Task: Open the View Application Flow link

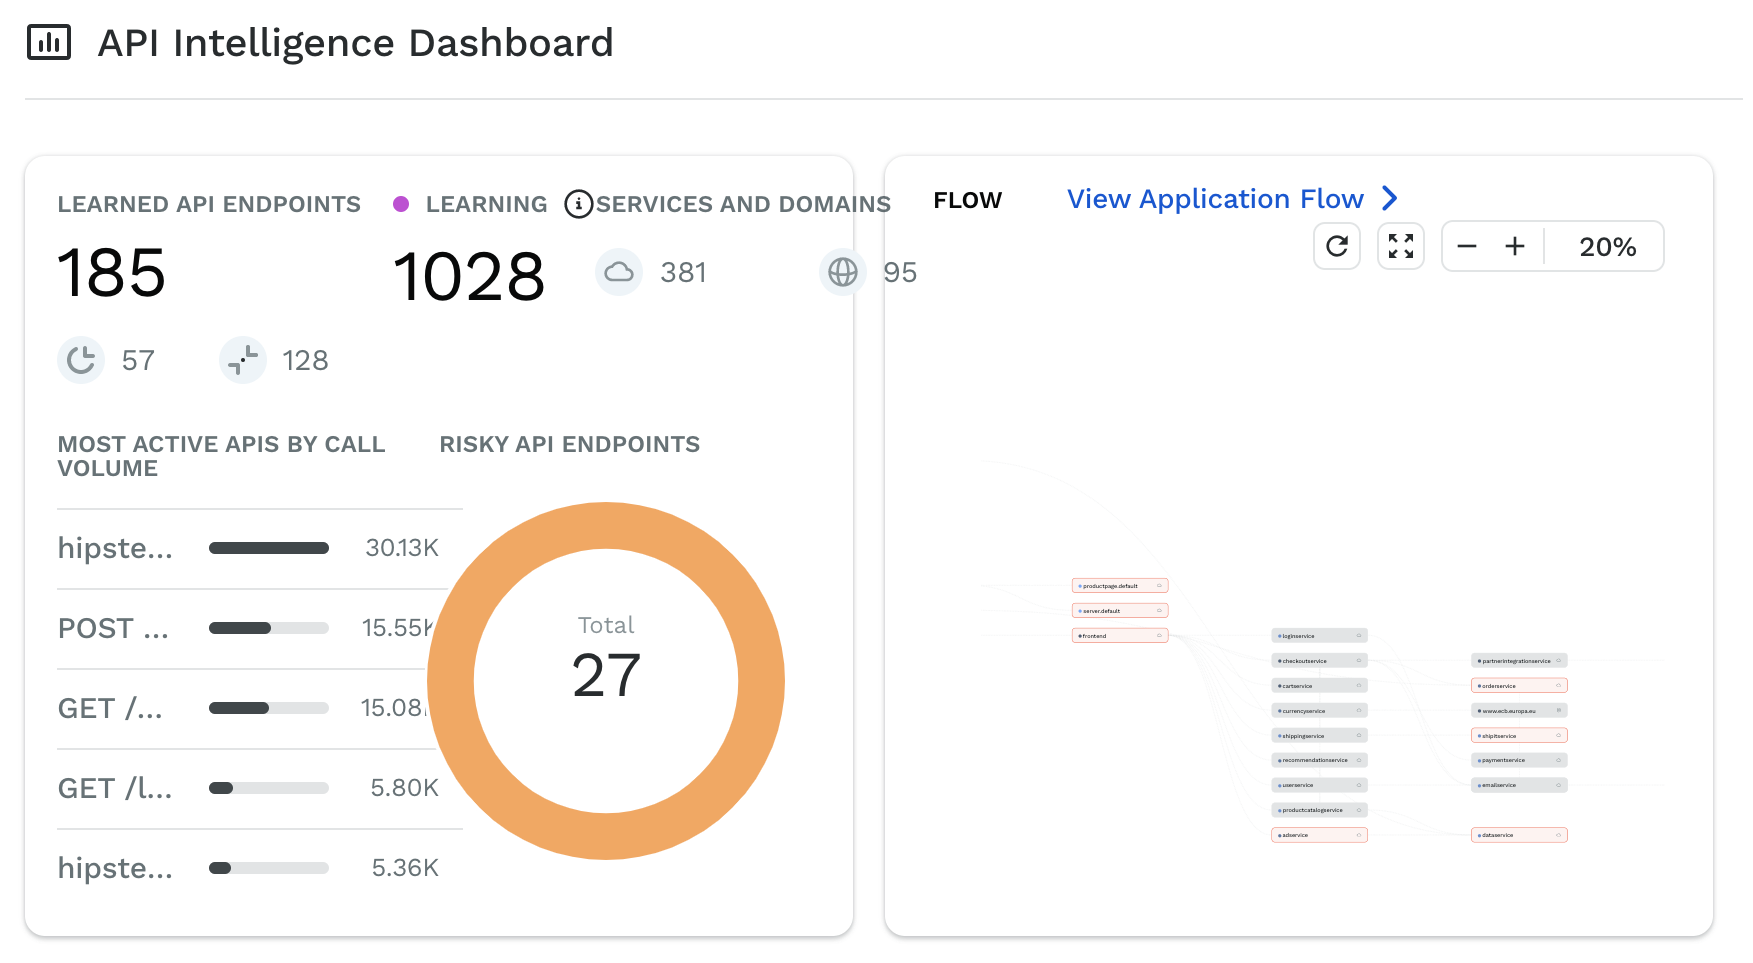Action: coord(1215,199)
